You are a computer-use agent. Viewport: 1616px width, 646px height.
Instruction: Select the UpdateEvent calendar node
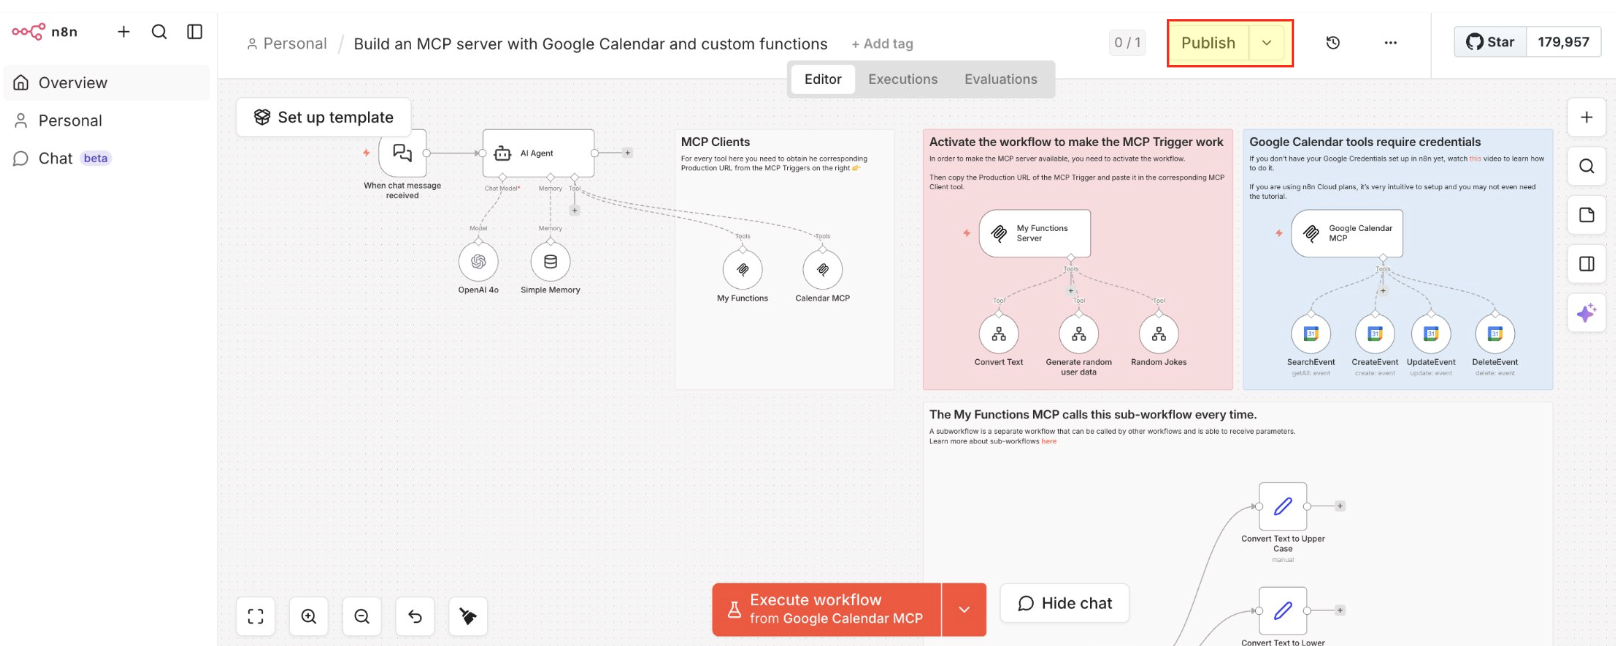pyautogui.click(x=1431, y=334)
